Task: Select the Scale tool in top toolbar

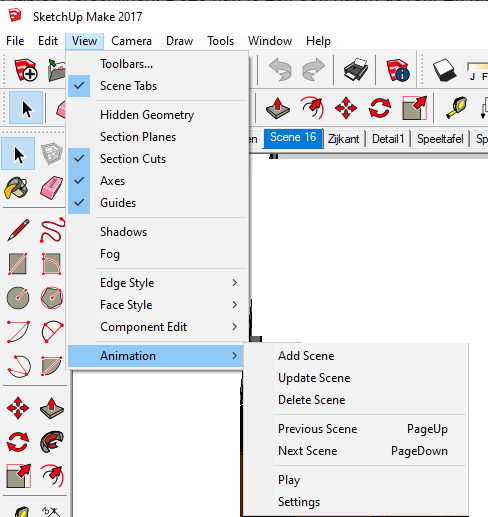Action: pos(414,108)
